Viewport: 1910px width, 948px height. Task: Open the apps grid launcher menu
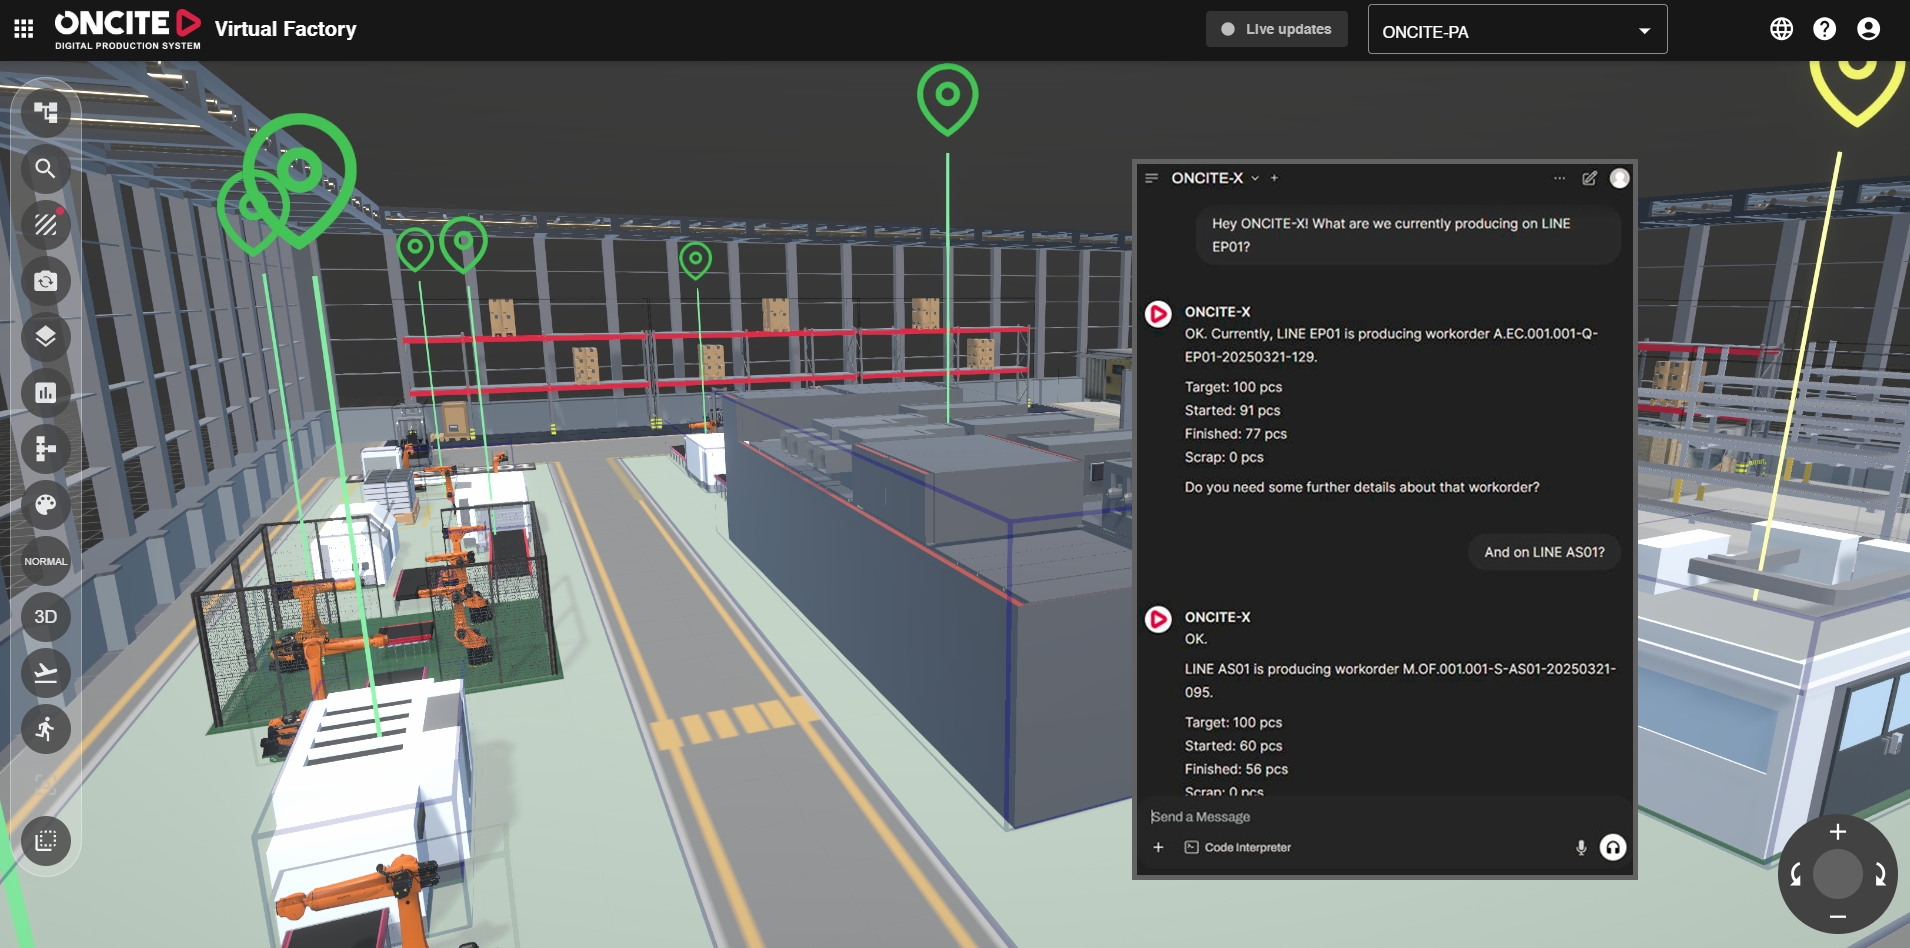point(24,29)
